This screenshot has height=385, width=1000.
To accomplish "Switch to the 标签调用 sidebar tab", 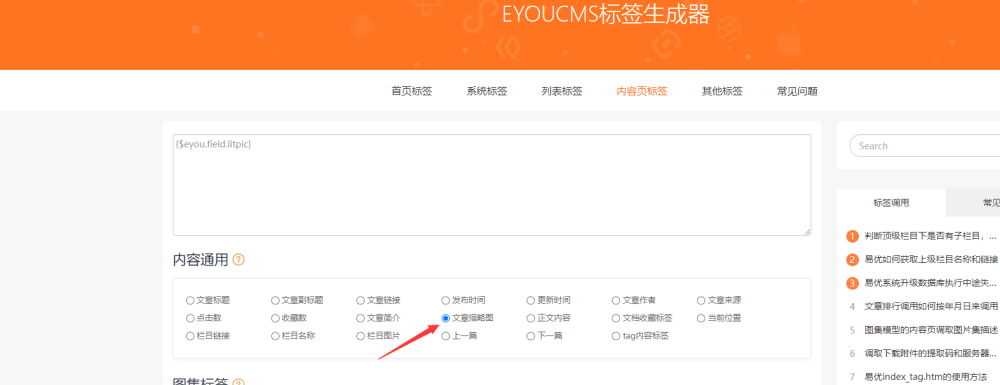I will (x=891, y=203).
